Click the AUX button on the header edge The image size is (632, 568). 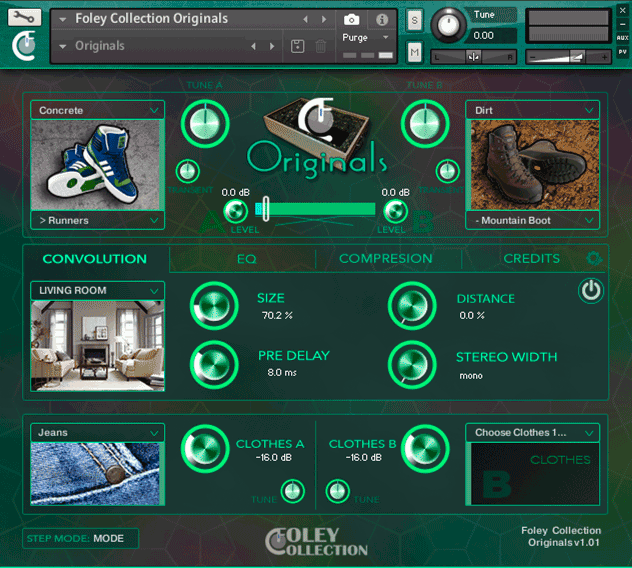tap(622, 37)
